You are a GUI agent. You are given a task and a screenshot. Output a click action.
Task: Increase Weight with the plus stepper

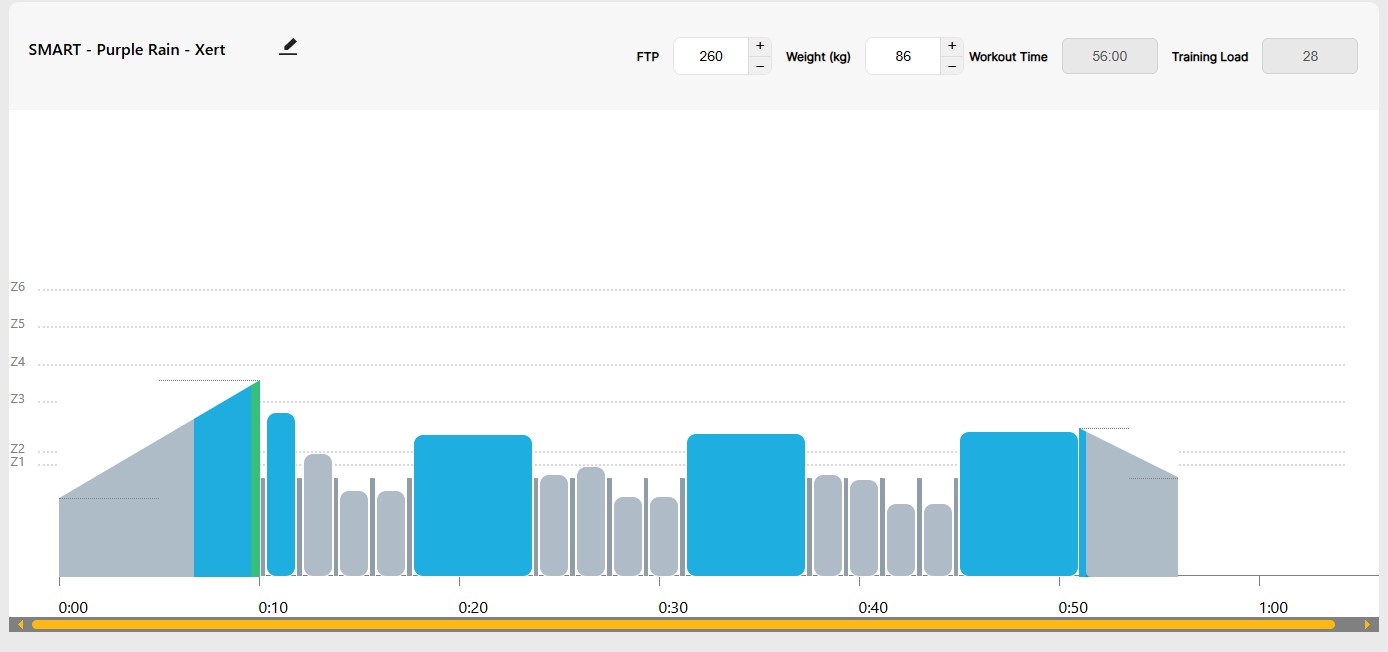[x=952, y=46]
